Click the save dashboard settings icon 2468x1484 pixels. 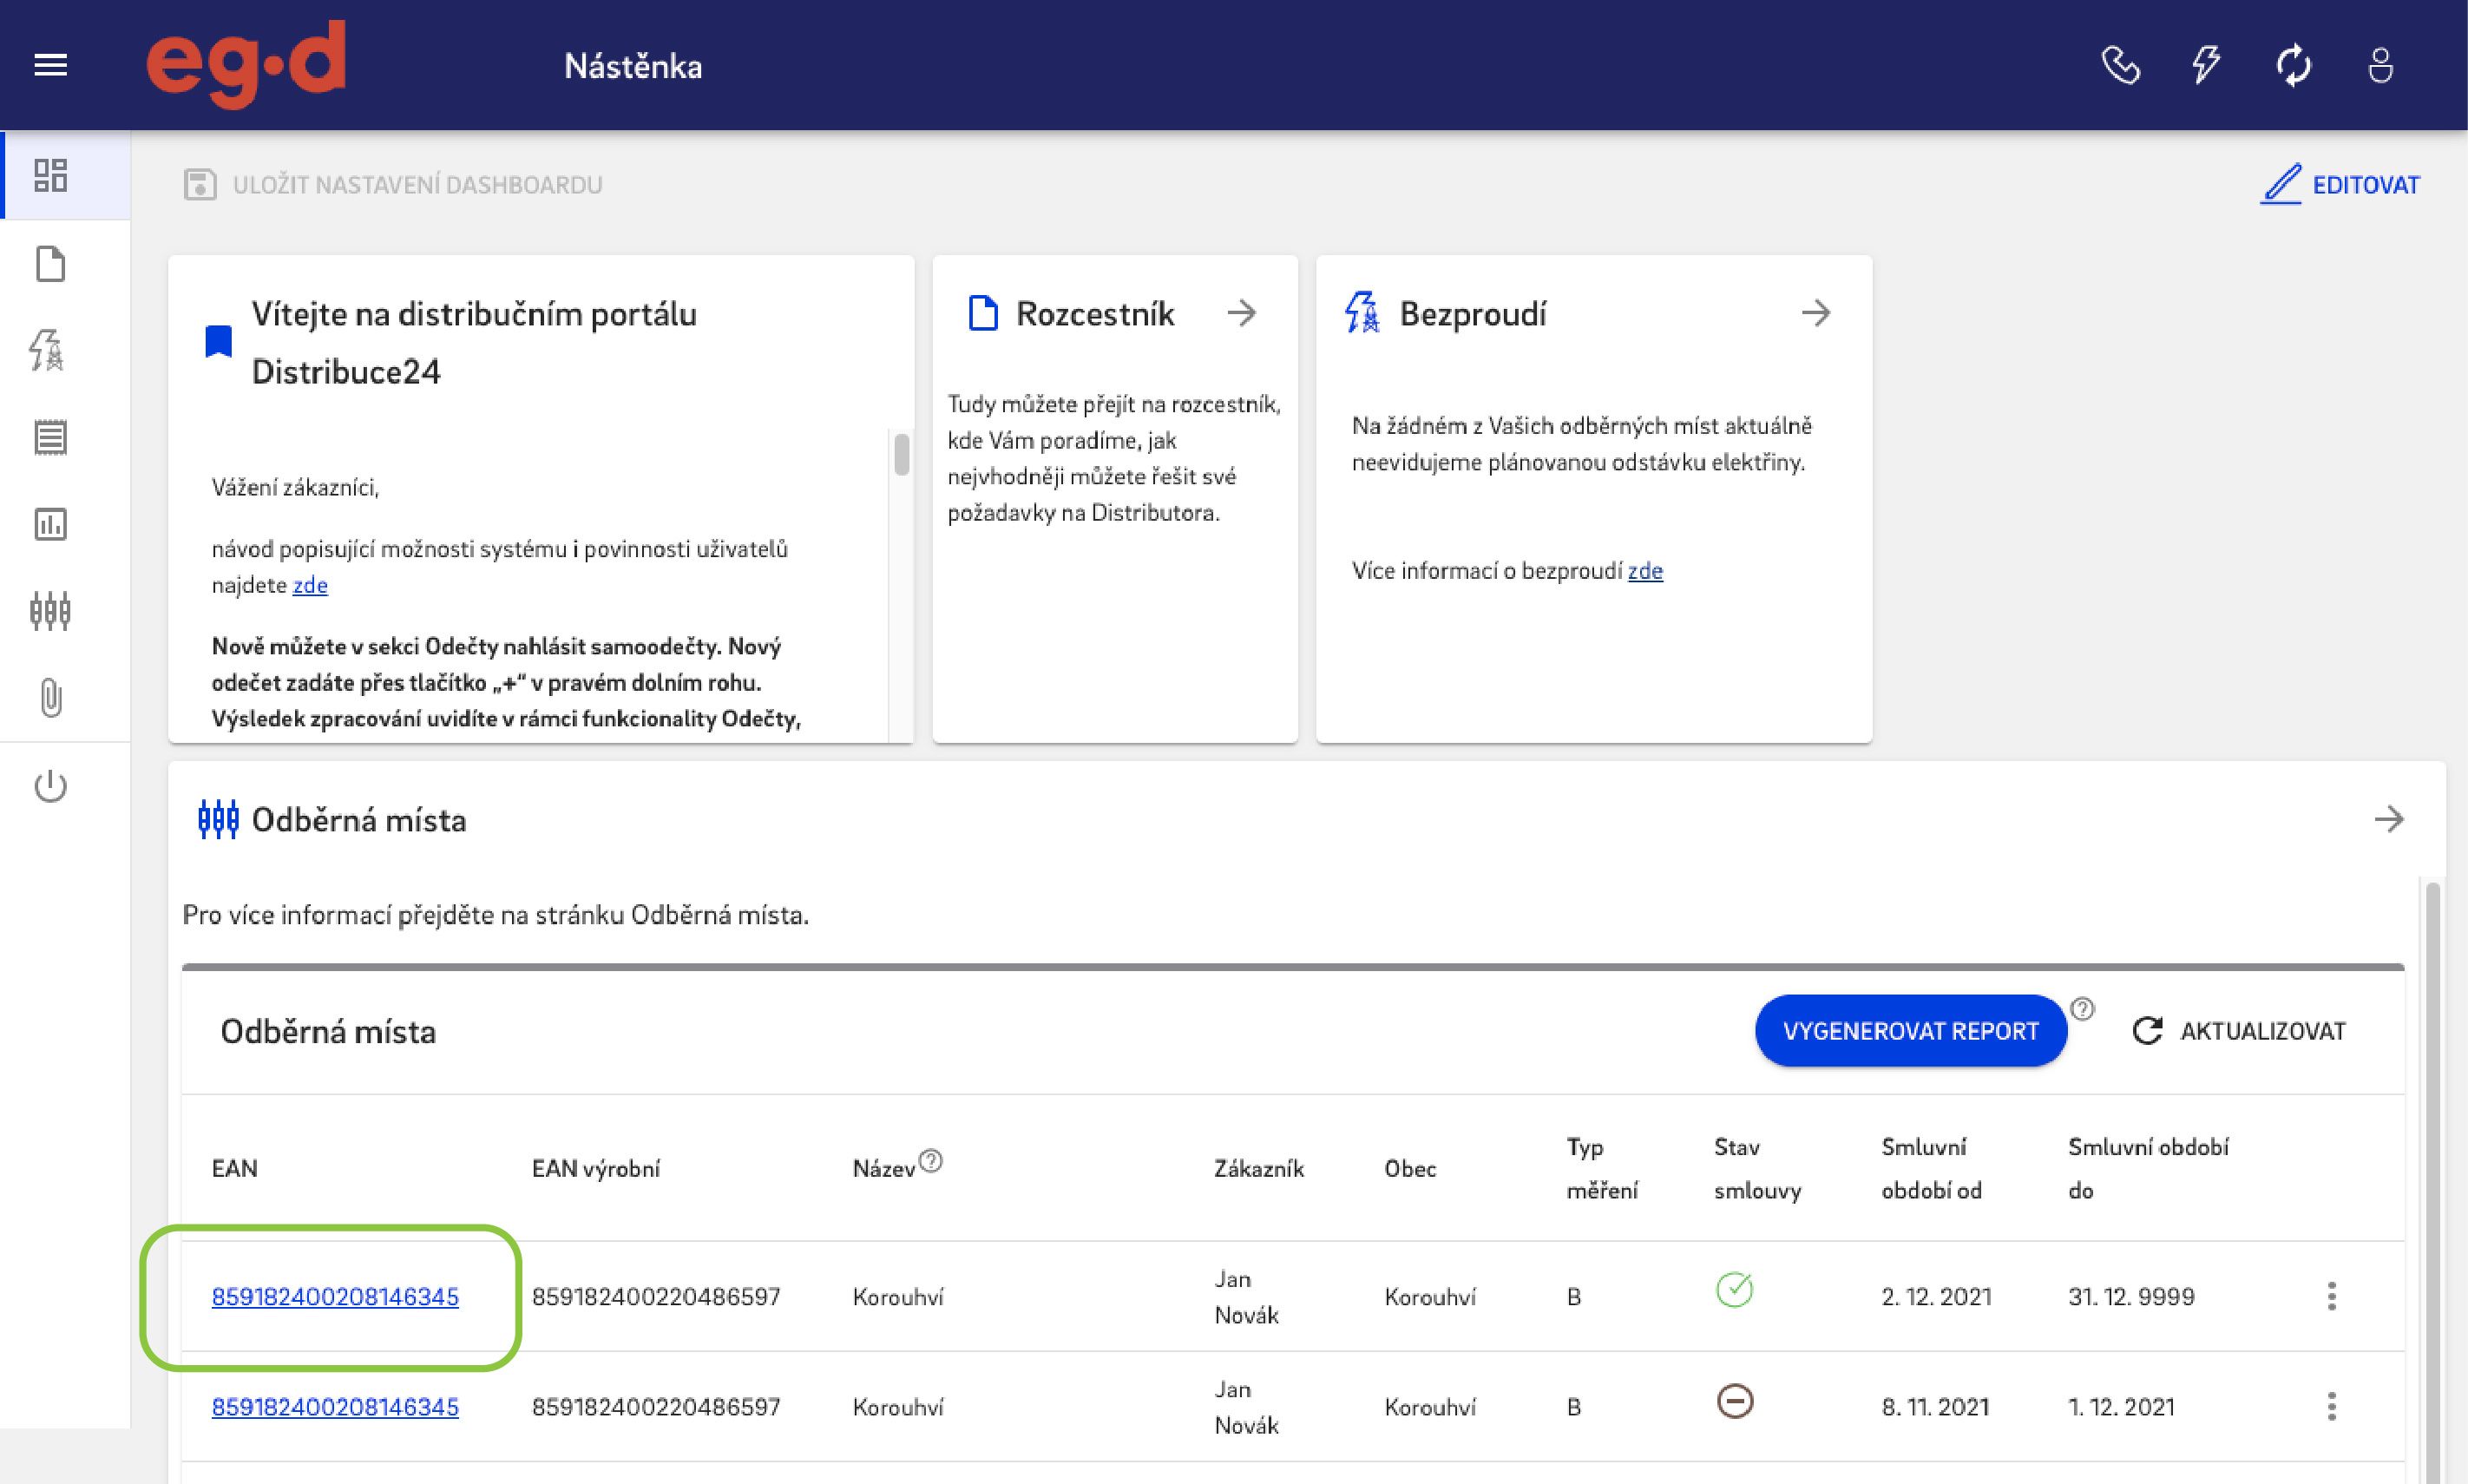(200, 185)
